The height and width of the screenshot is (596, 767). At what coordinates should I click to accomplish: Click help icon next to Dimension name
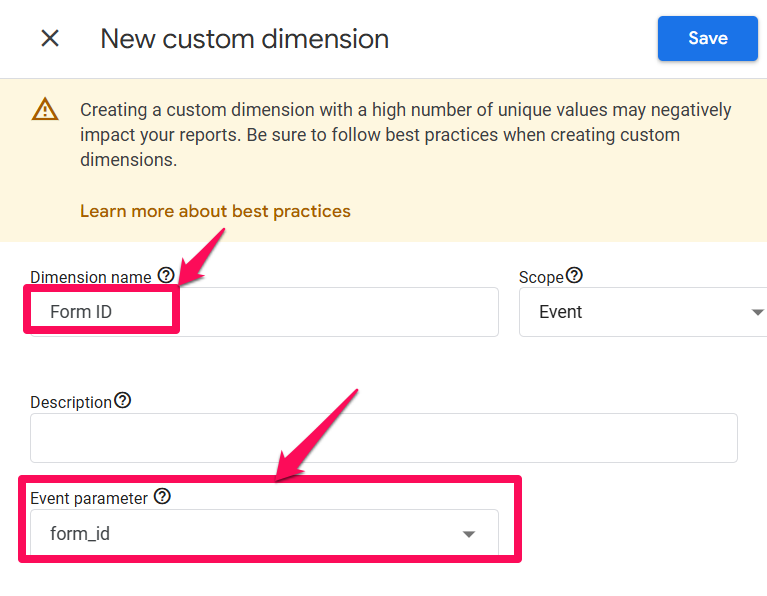click(x=166, y=275)
